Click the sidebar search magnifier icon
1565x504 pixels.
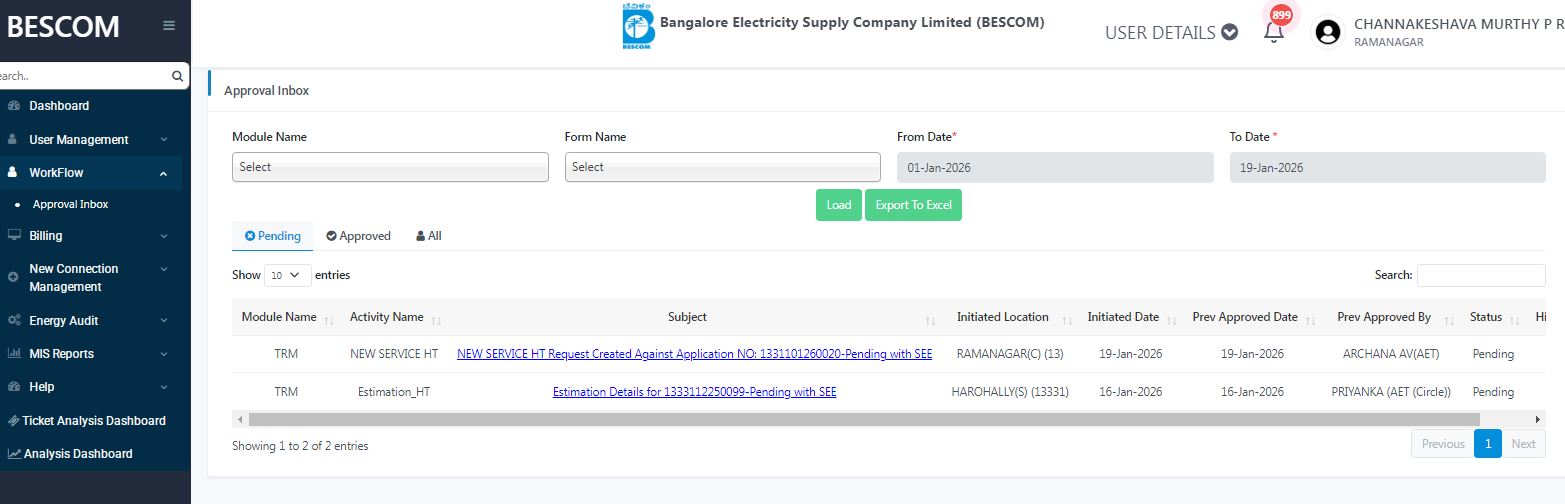coord(177,75)
